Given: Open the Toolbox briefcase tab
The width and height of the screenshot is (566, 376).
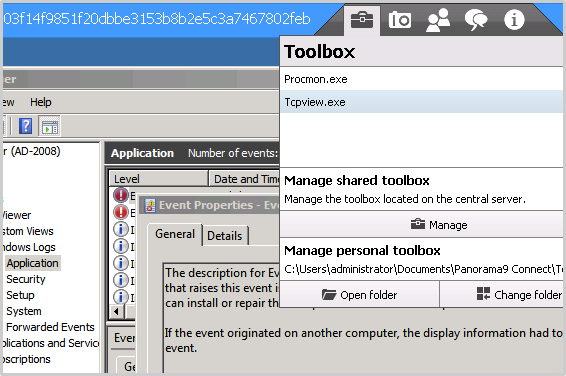Looking at the screenshot, I should coord(362,19).
